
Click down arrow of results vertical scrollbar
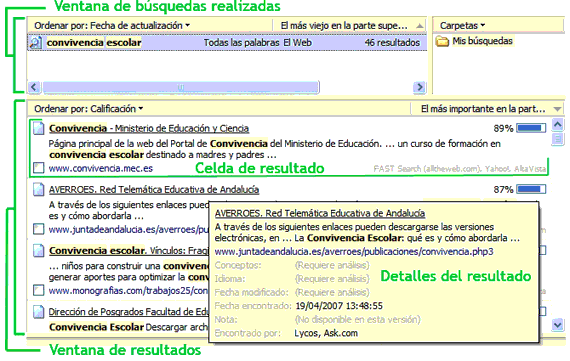(558, 324)
